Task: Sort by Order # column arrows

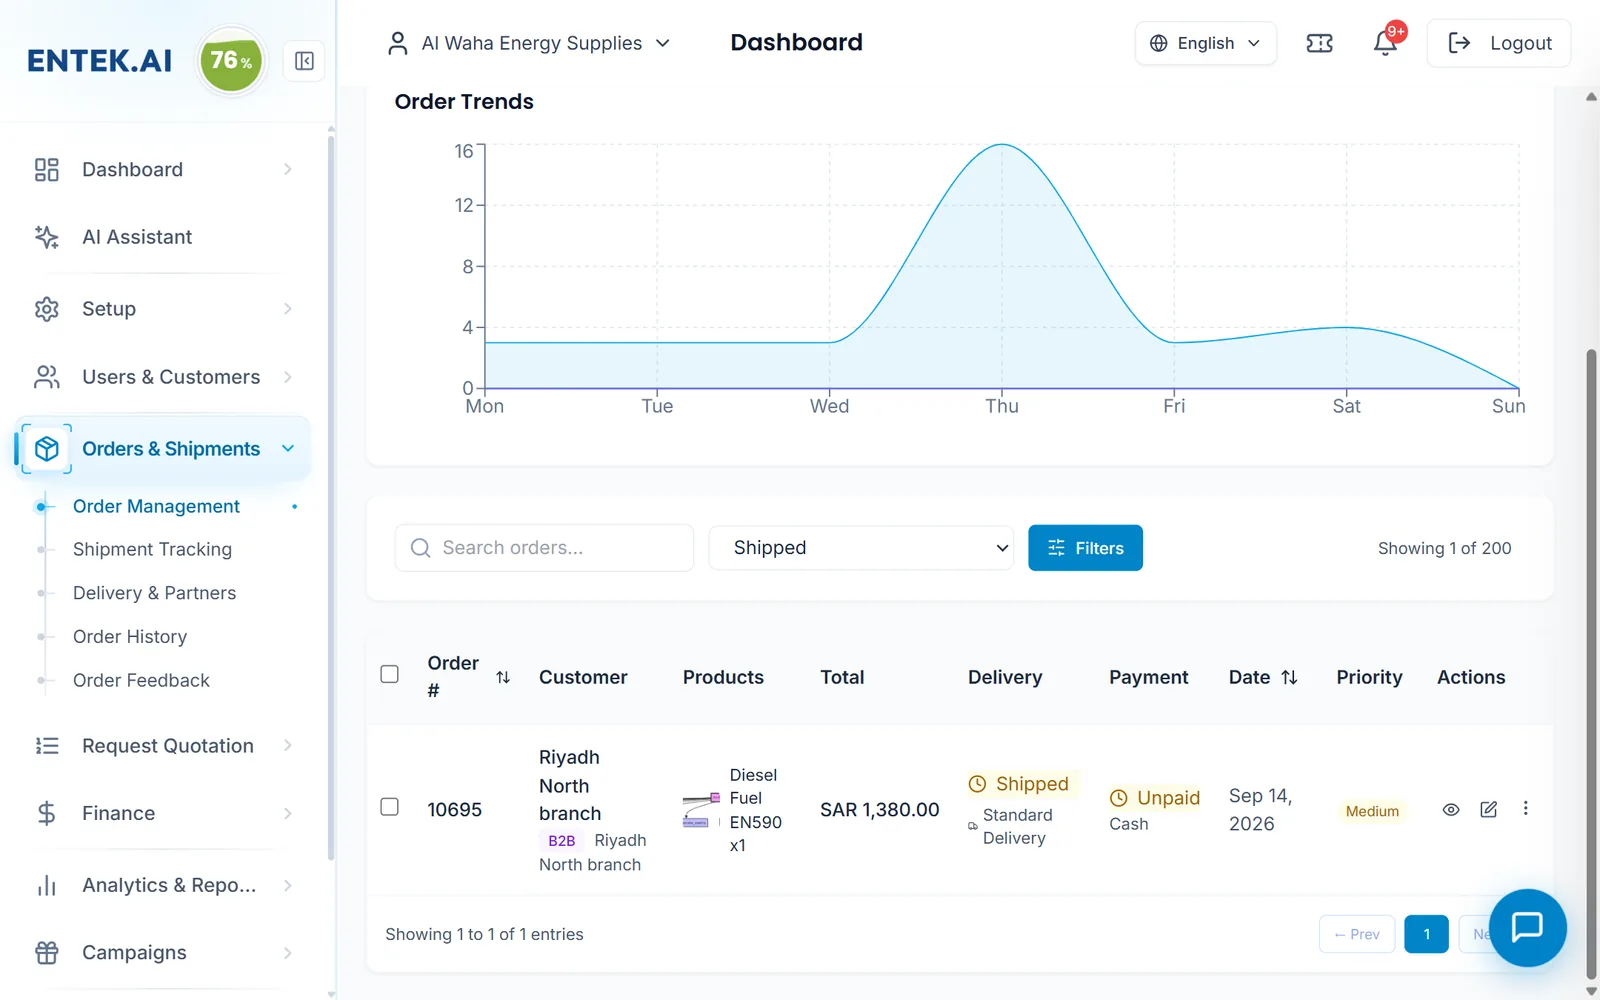Action: [503, 678]
